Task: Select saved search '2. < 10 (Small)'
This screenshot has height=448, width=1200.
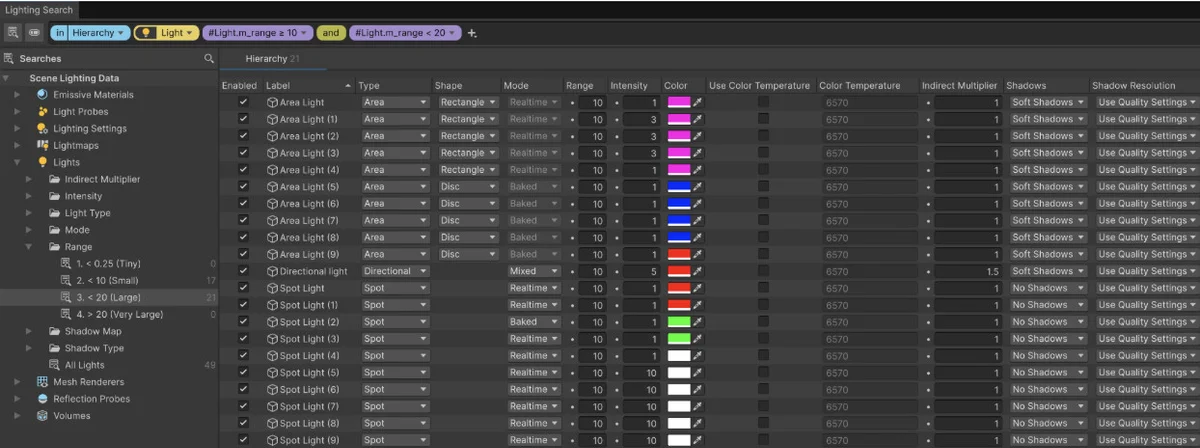Action: (x=110, y=280)
